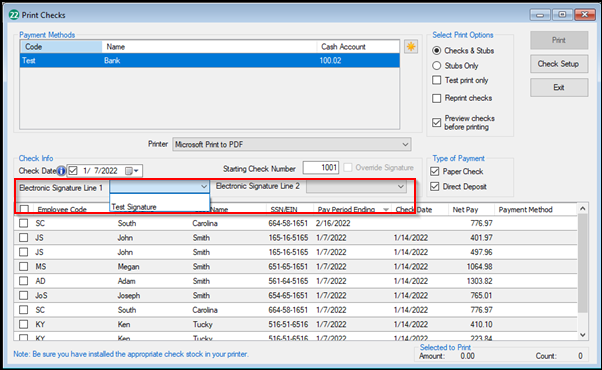
Task: Check the row for Adam Smith
Action: [x=23, y=281]
